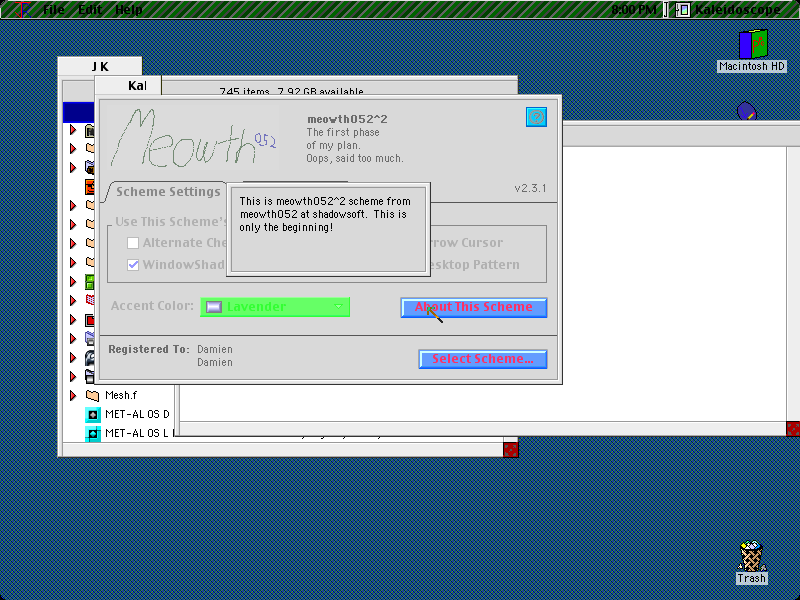This screenshot has height=600, width=800.
Task: Select the Trash icon on the desktop
Action: pos(751,556)
